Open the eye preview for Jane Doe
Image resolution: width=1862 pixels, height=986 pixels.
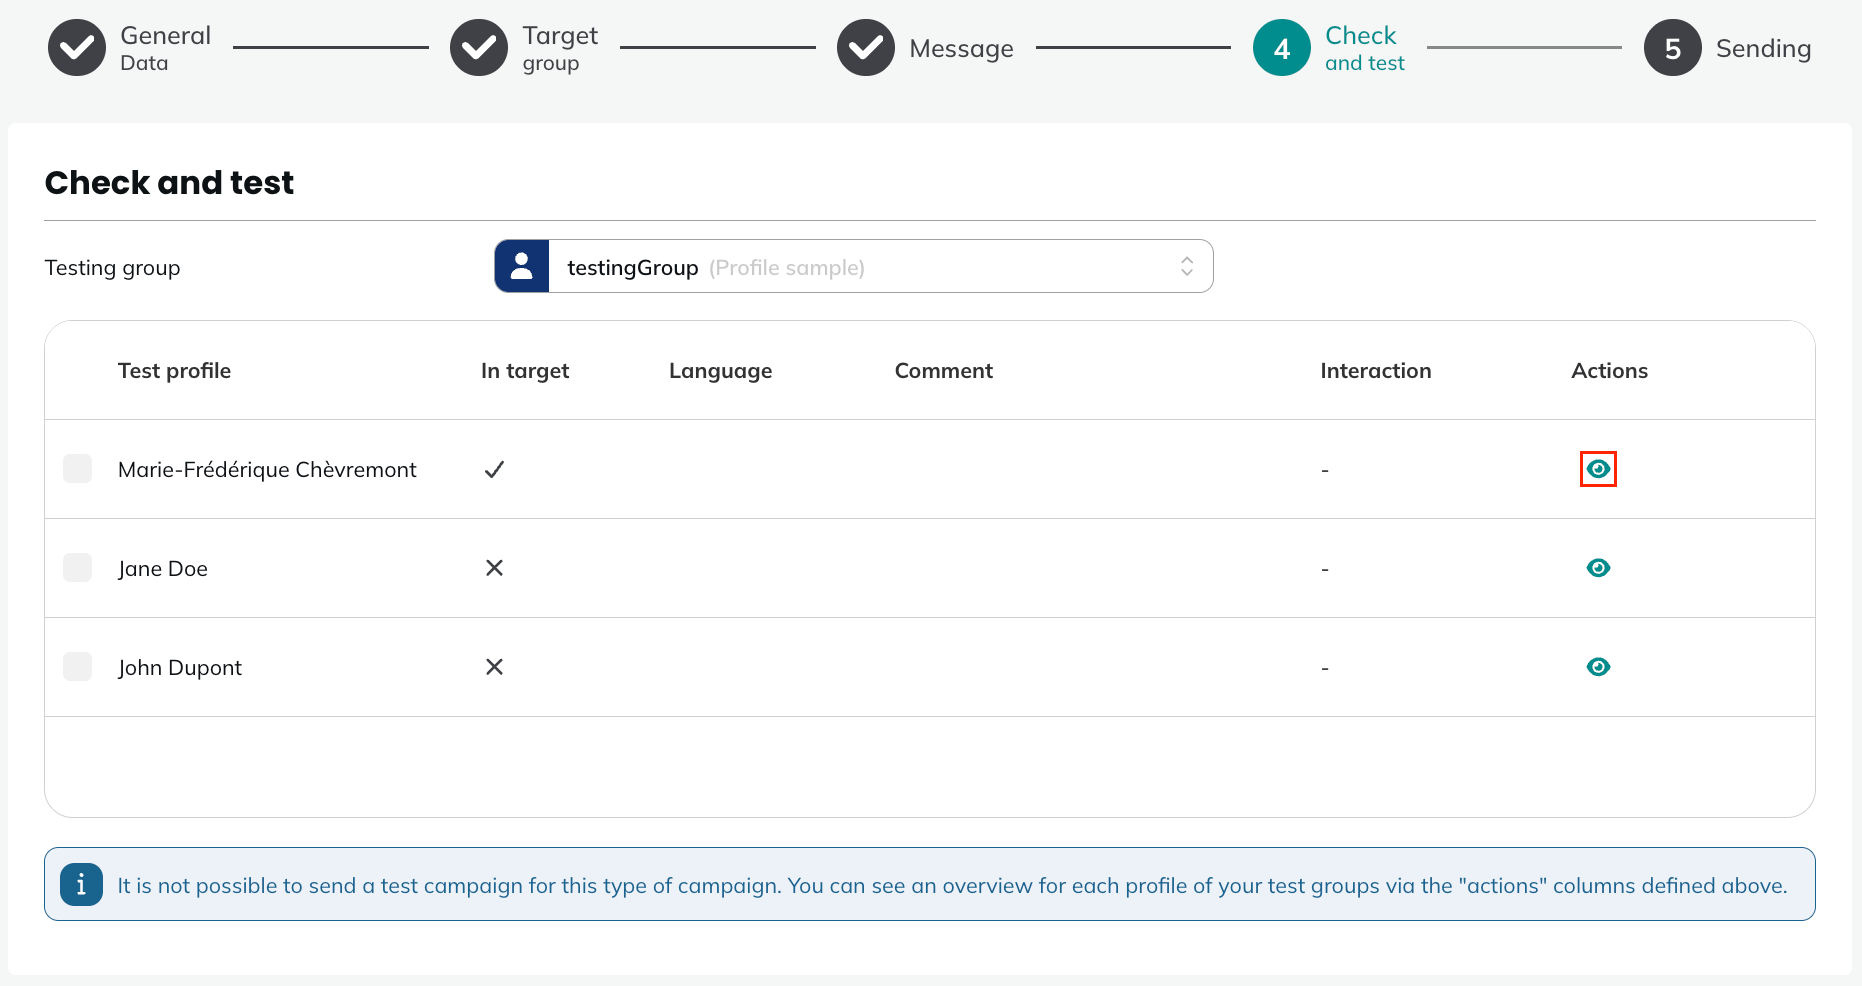point(1598,568)
